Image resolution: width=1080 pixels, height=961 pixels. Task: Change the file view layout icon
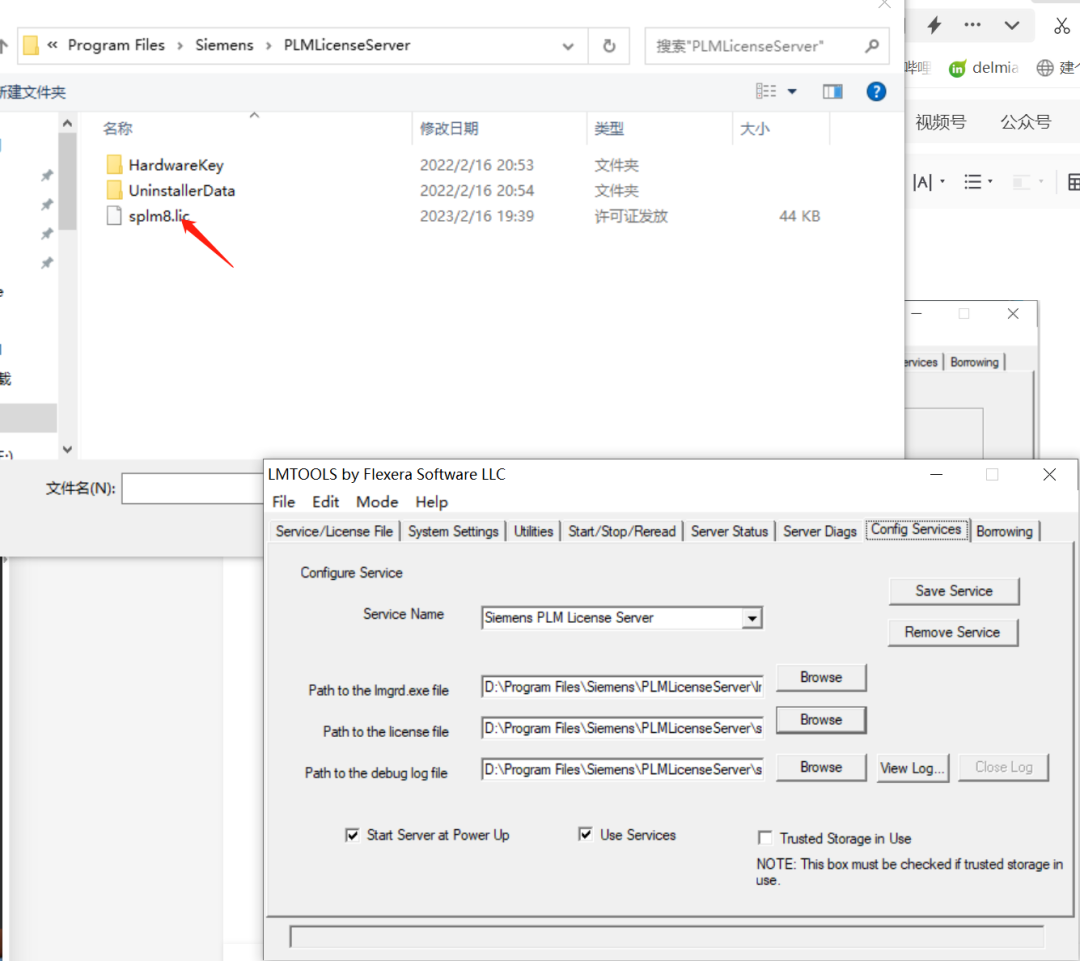pos(766,92)
